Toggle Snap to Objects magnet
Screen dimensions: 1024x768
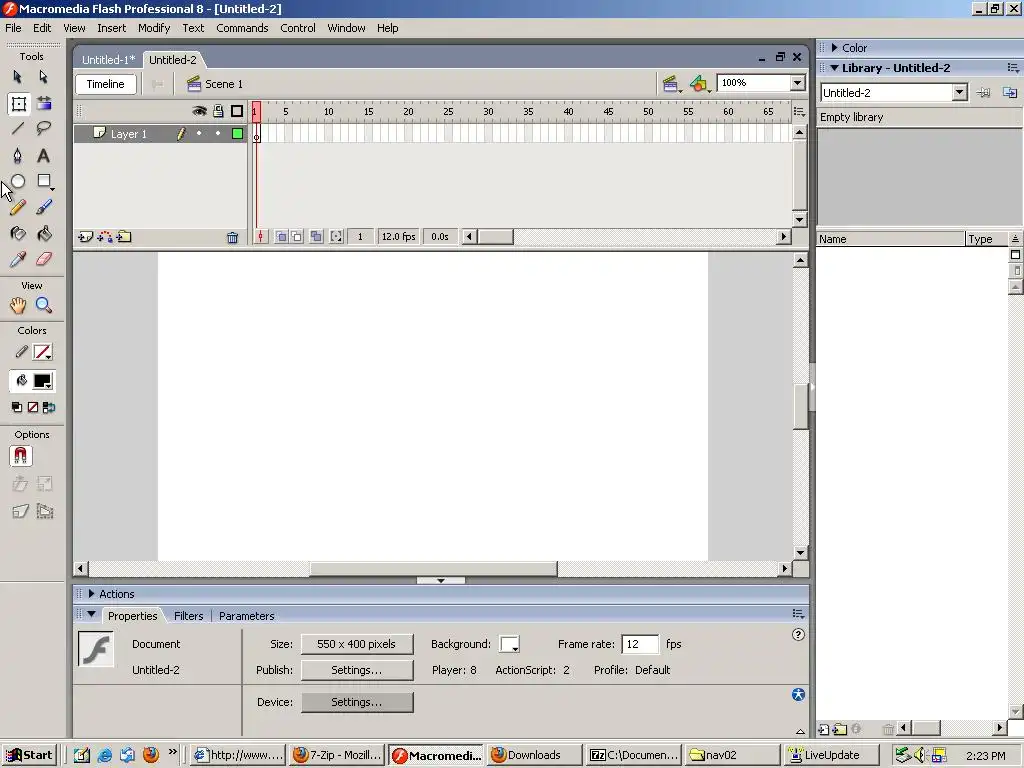[x=21, y=456]
